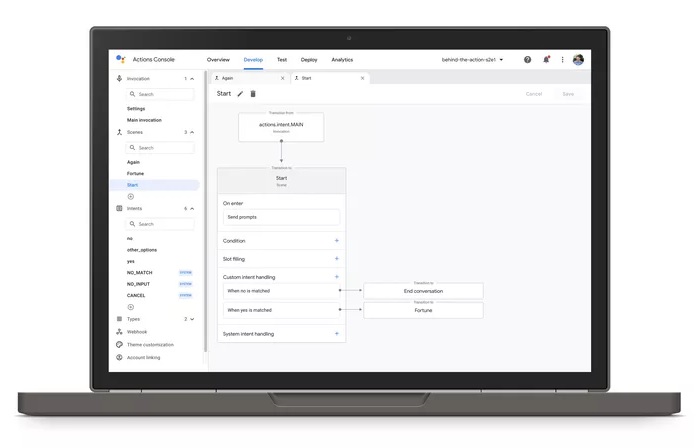Open the NO_INPUT system intent

138,284
